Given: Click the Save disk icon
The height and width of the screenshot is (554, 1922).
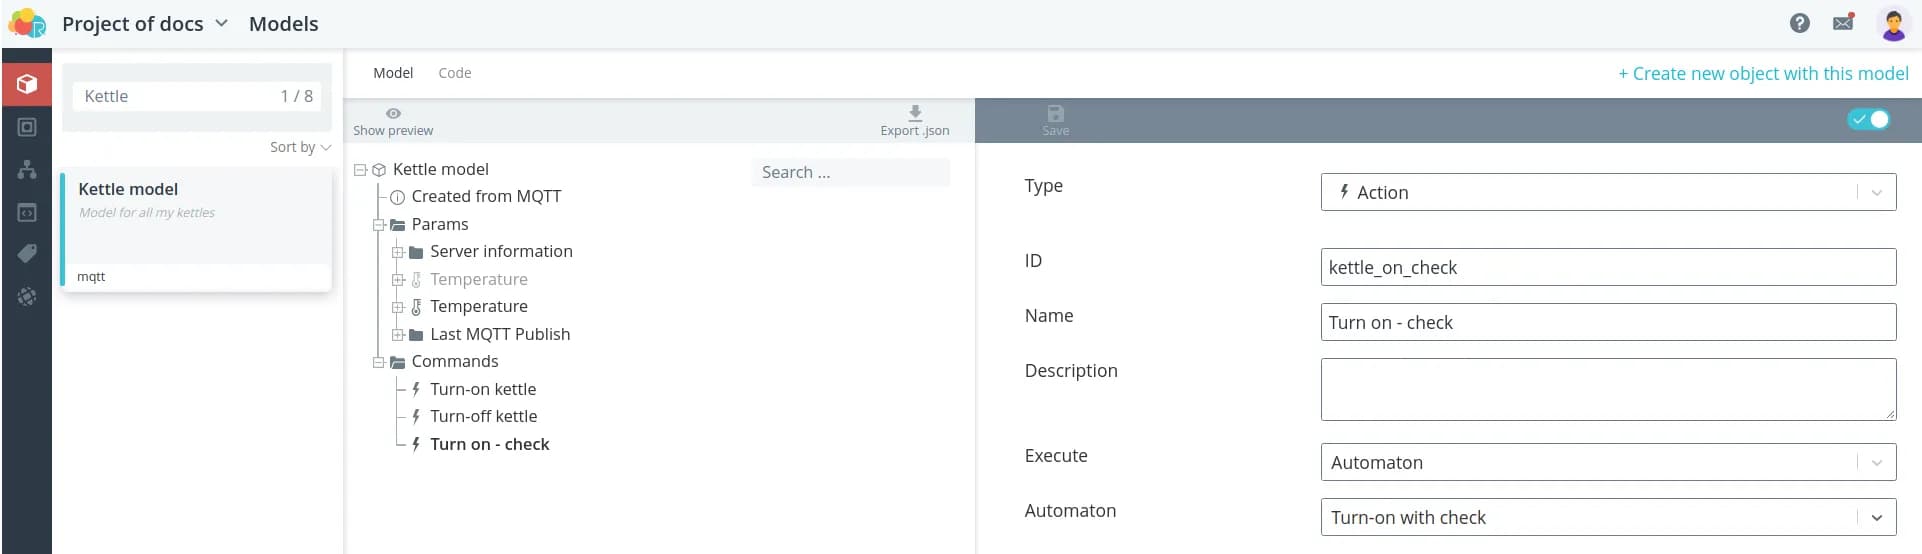Looking at the screenshot, I should [x=1055, y=114].
